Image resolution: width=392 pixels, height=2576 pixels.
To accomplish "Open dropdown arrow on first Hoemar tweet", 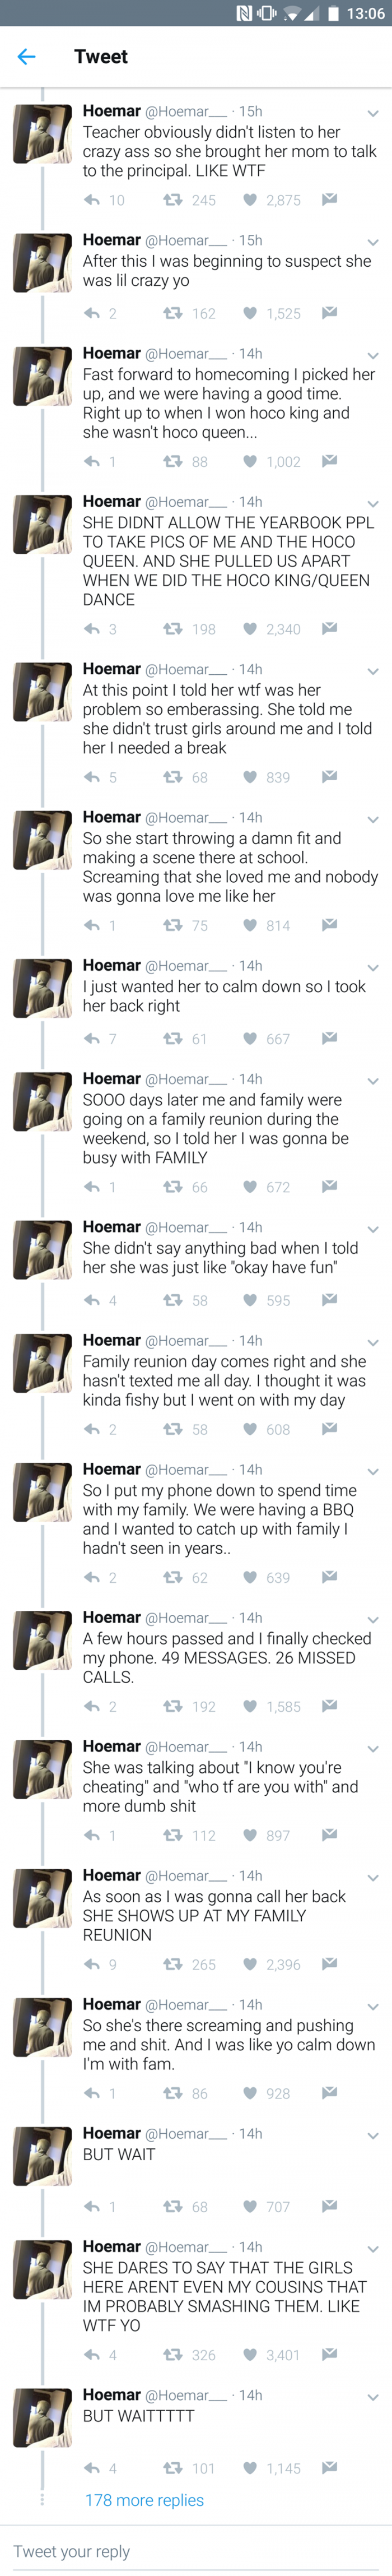I will 372,114.
